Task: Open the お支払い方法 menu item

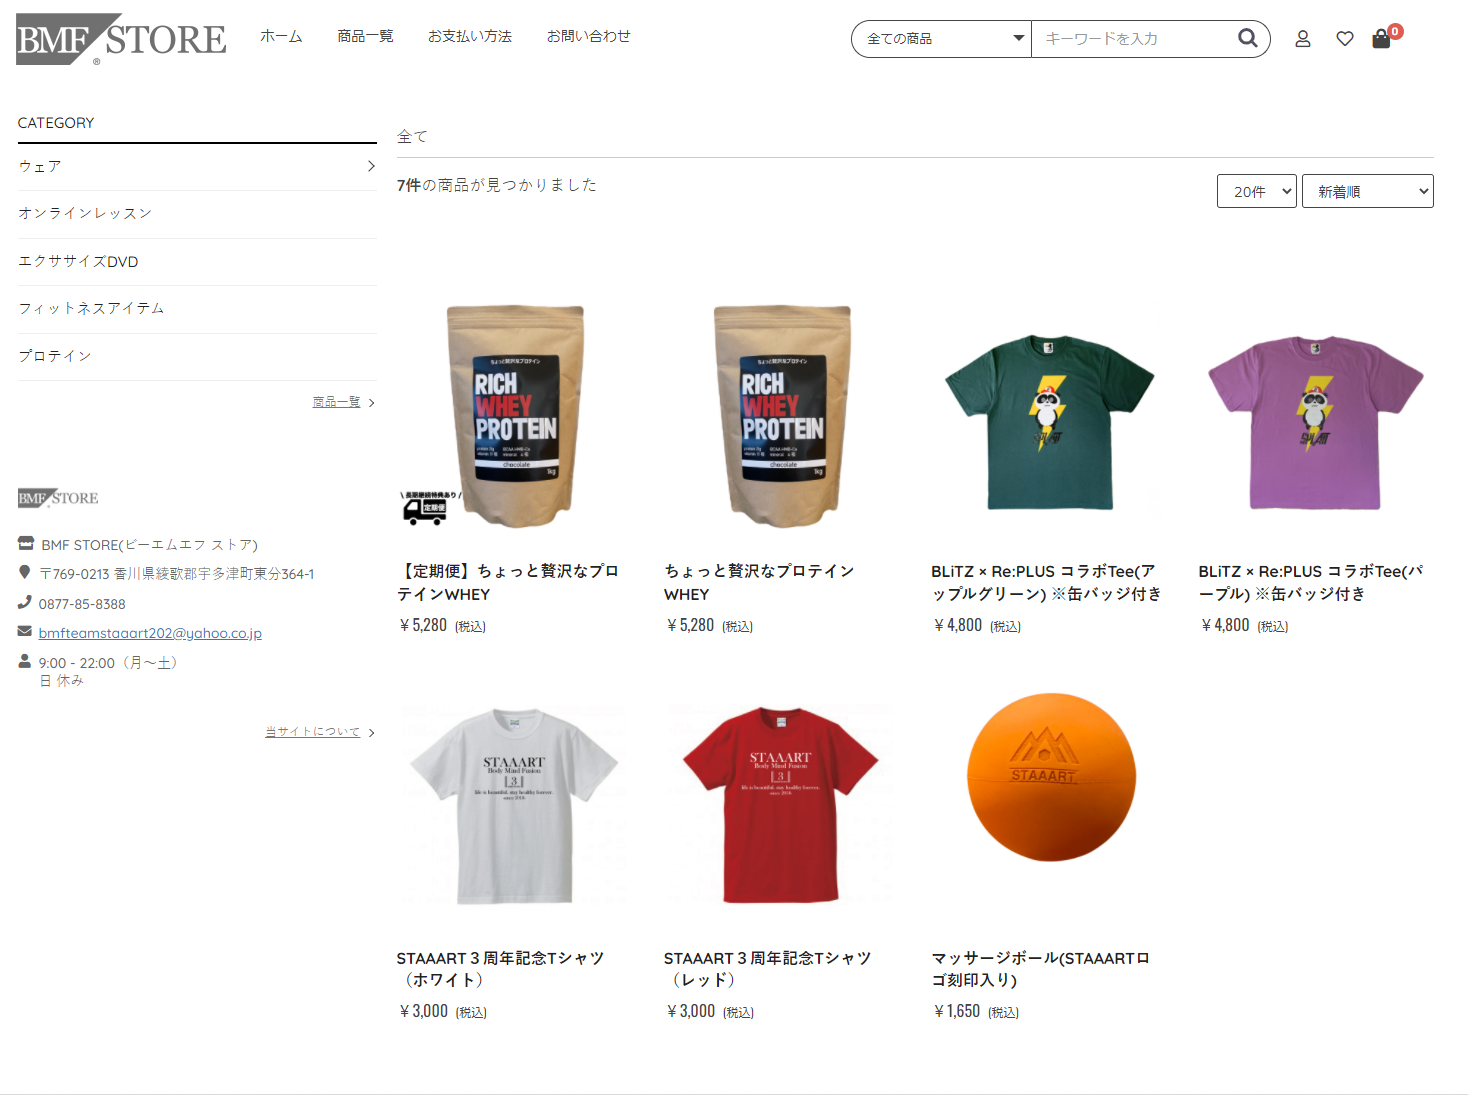Action: [x=470, y=36]
